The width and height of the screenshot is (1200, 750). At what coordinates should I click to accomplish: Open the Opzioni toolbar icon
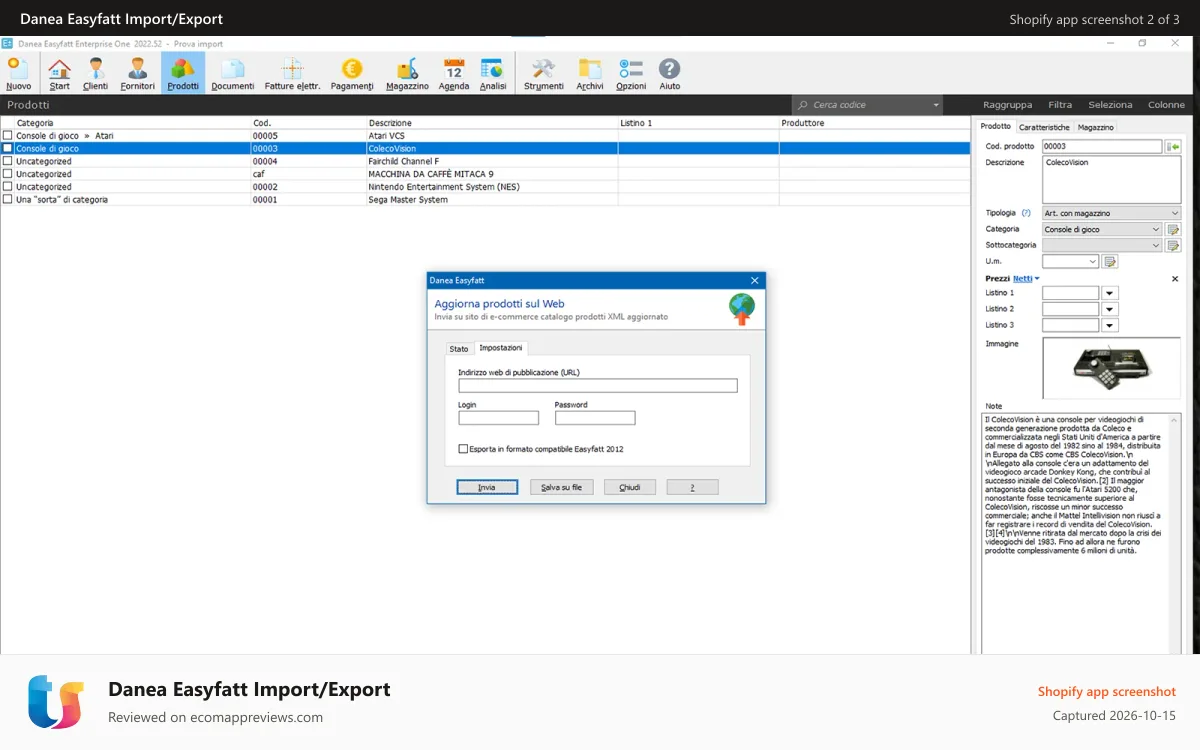coord(631,74)
